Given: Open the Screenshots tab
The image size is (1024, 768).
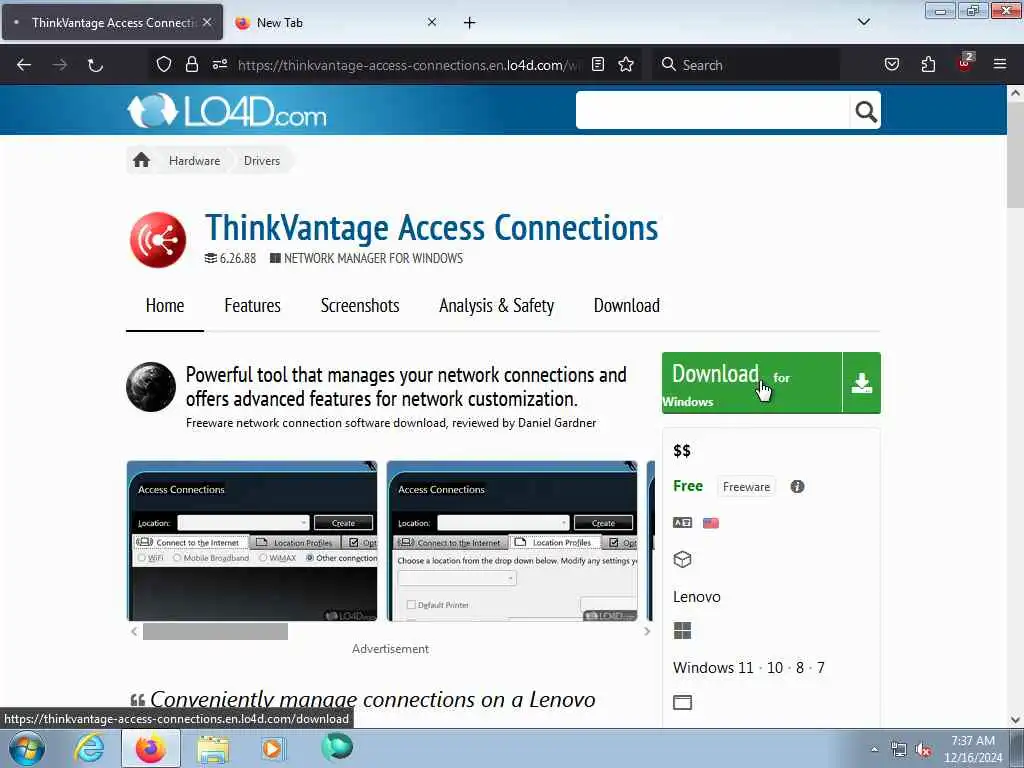Looking at the screenshot, I should tap(360, 306).
